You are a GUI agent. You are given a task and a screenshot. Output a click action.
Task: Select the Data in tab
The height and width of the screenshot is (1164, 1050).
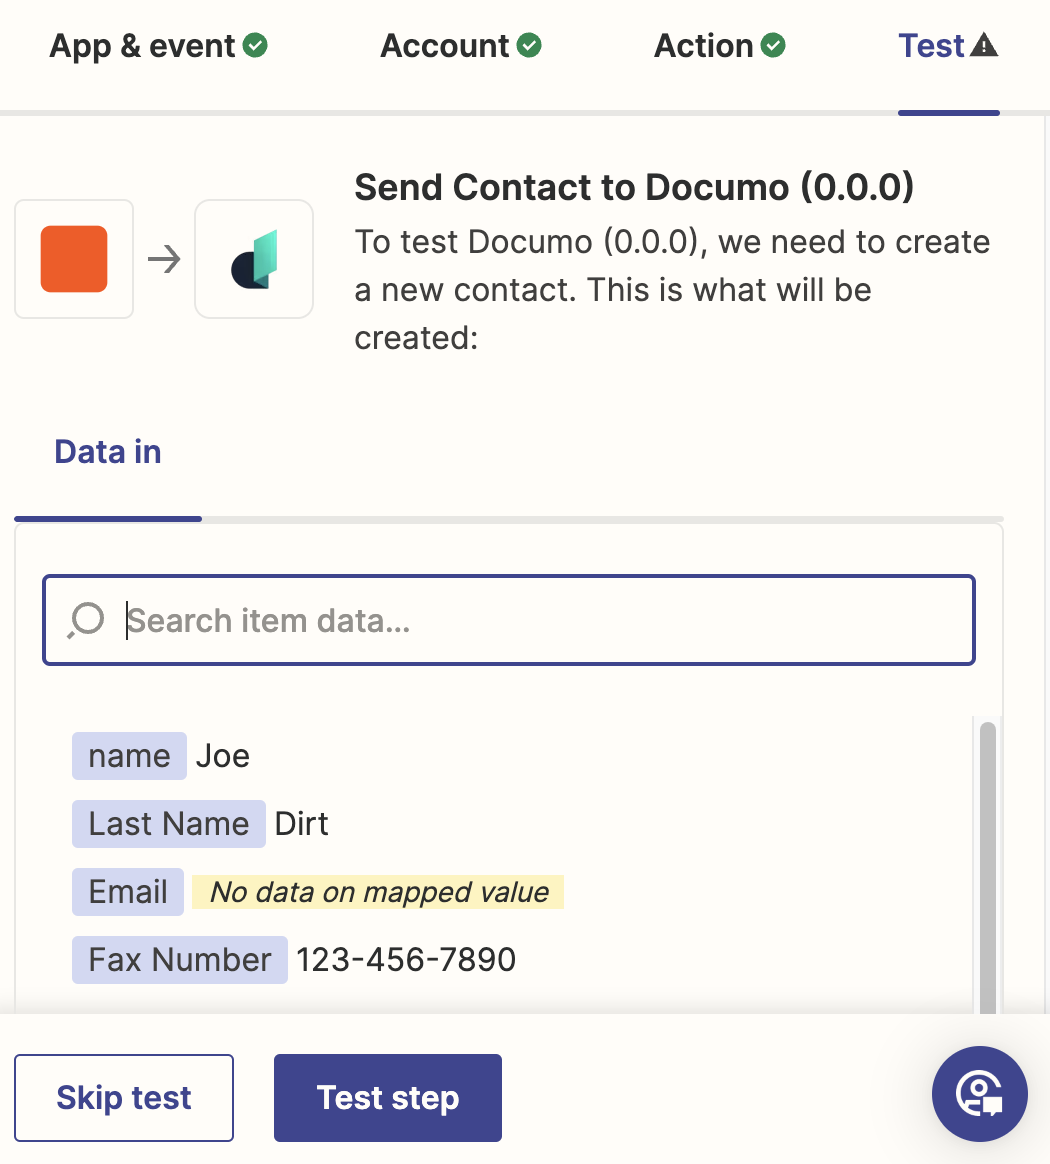point(108,452)
